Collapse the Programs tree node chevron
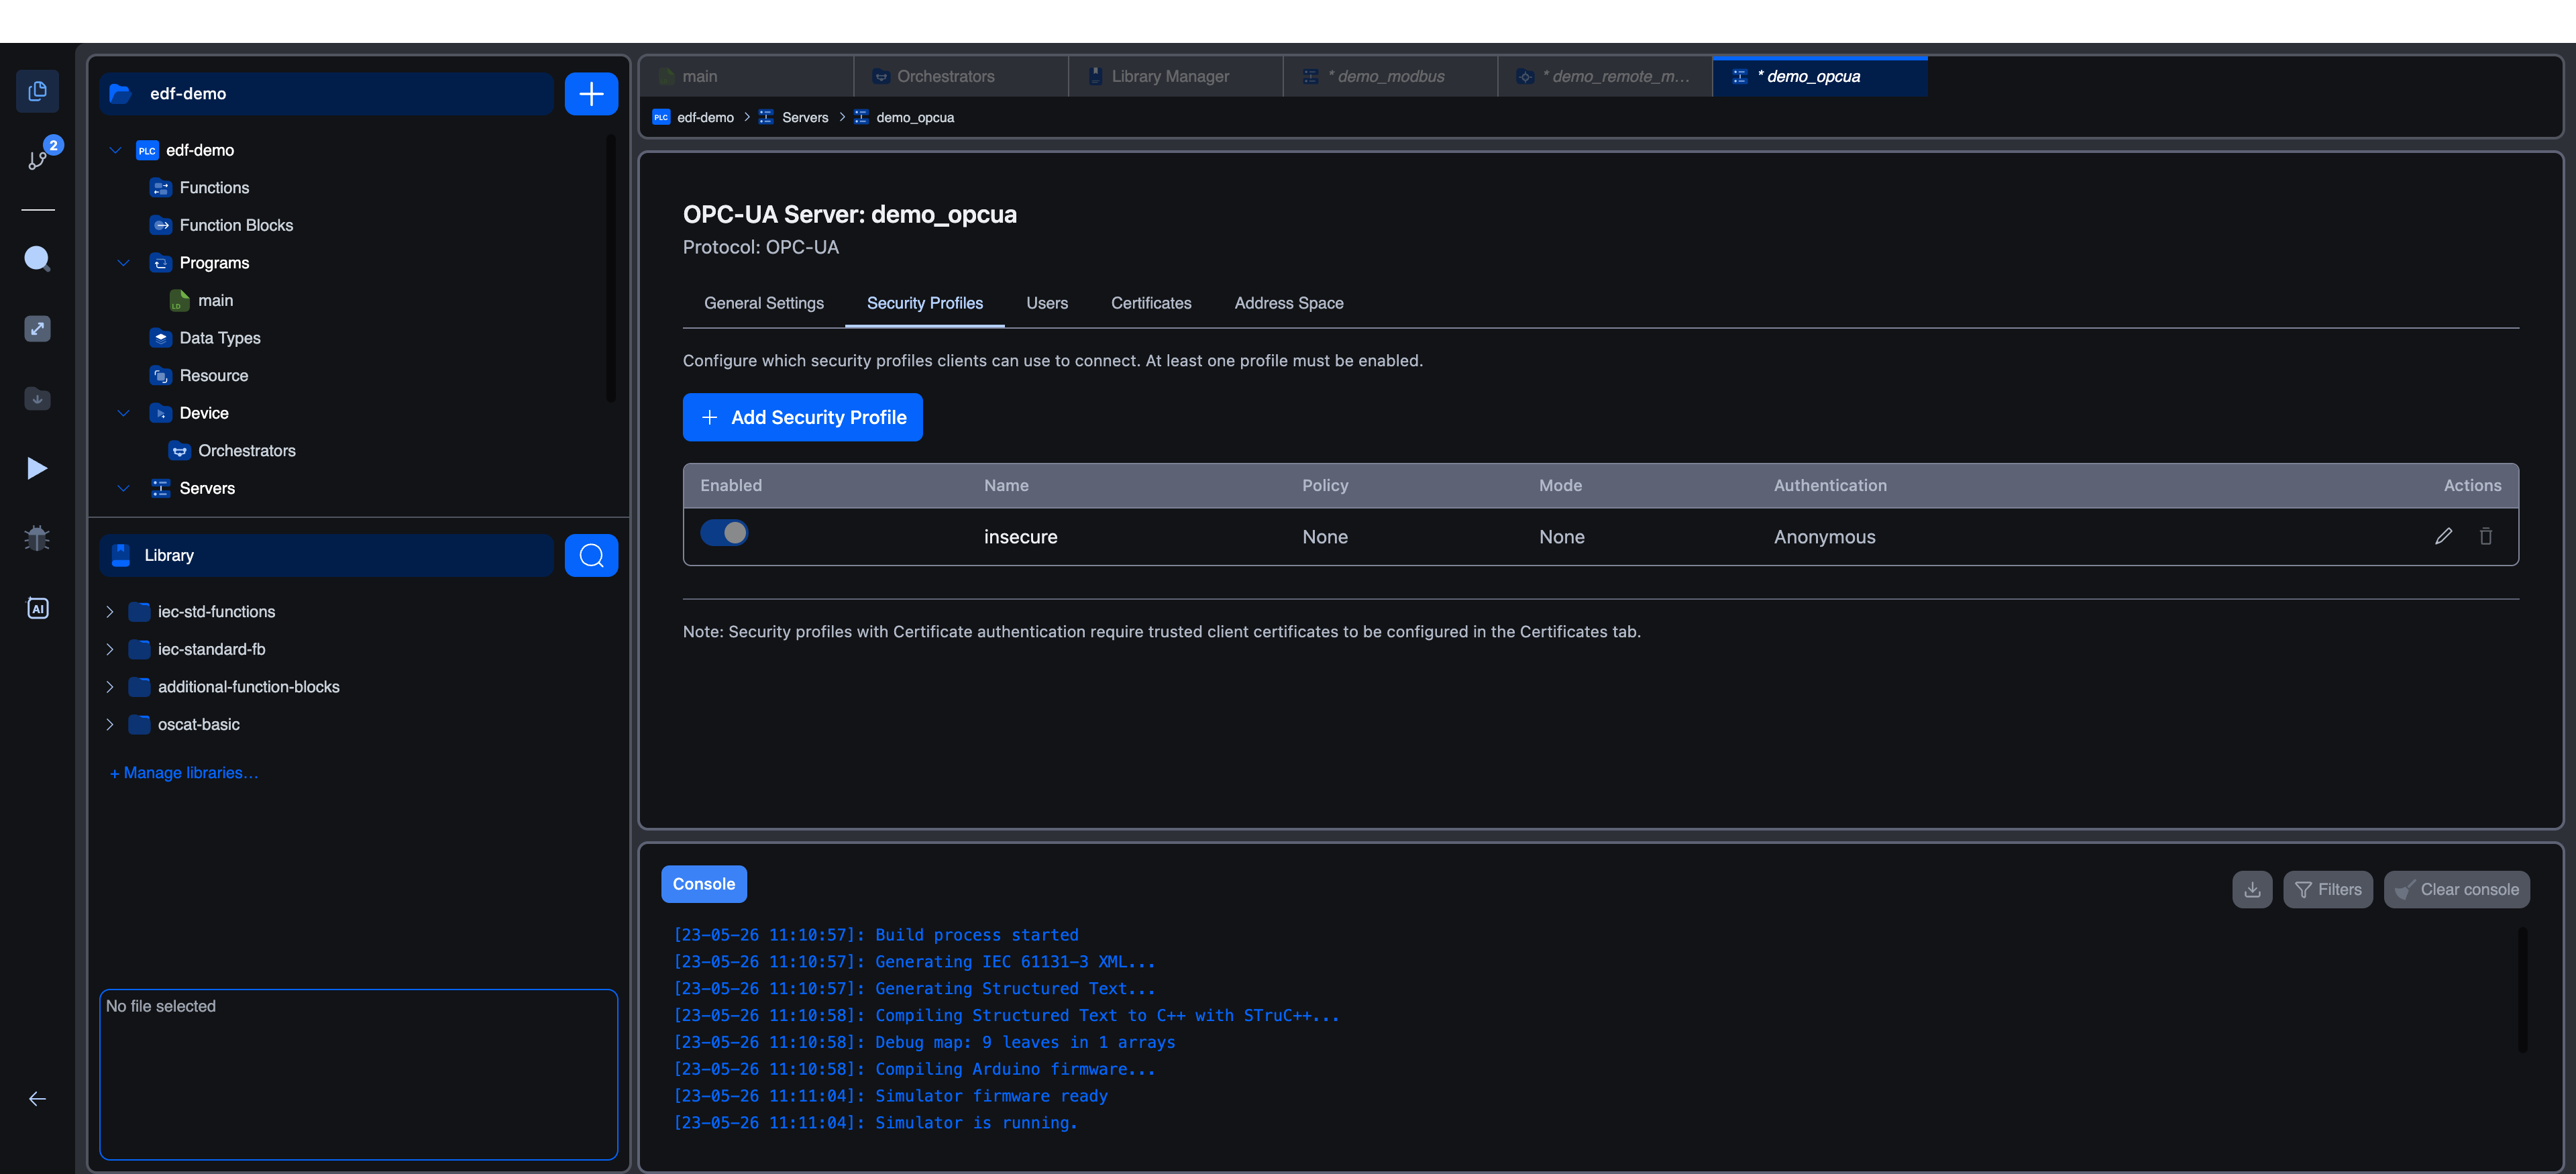The height and width of the screenshot is (1174, 2576). (x=123, y=263)
